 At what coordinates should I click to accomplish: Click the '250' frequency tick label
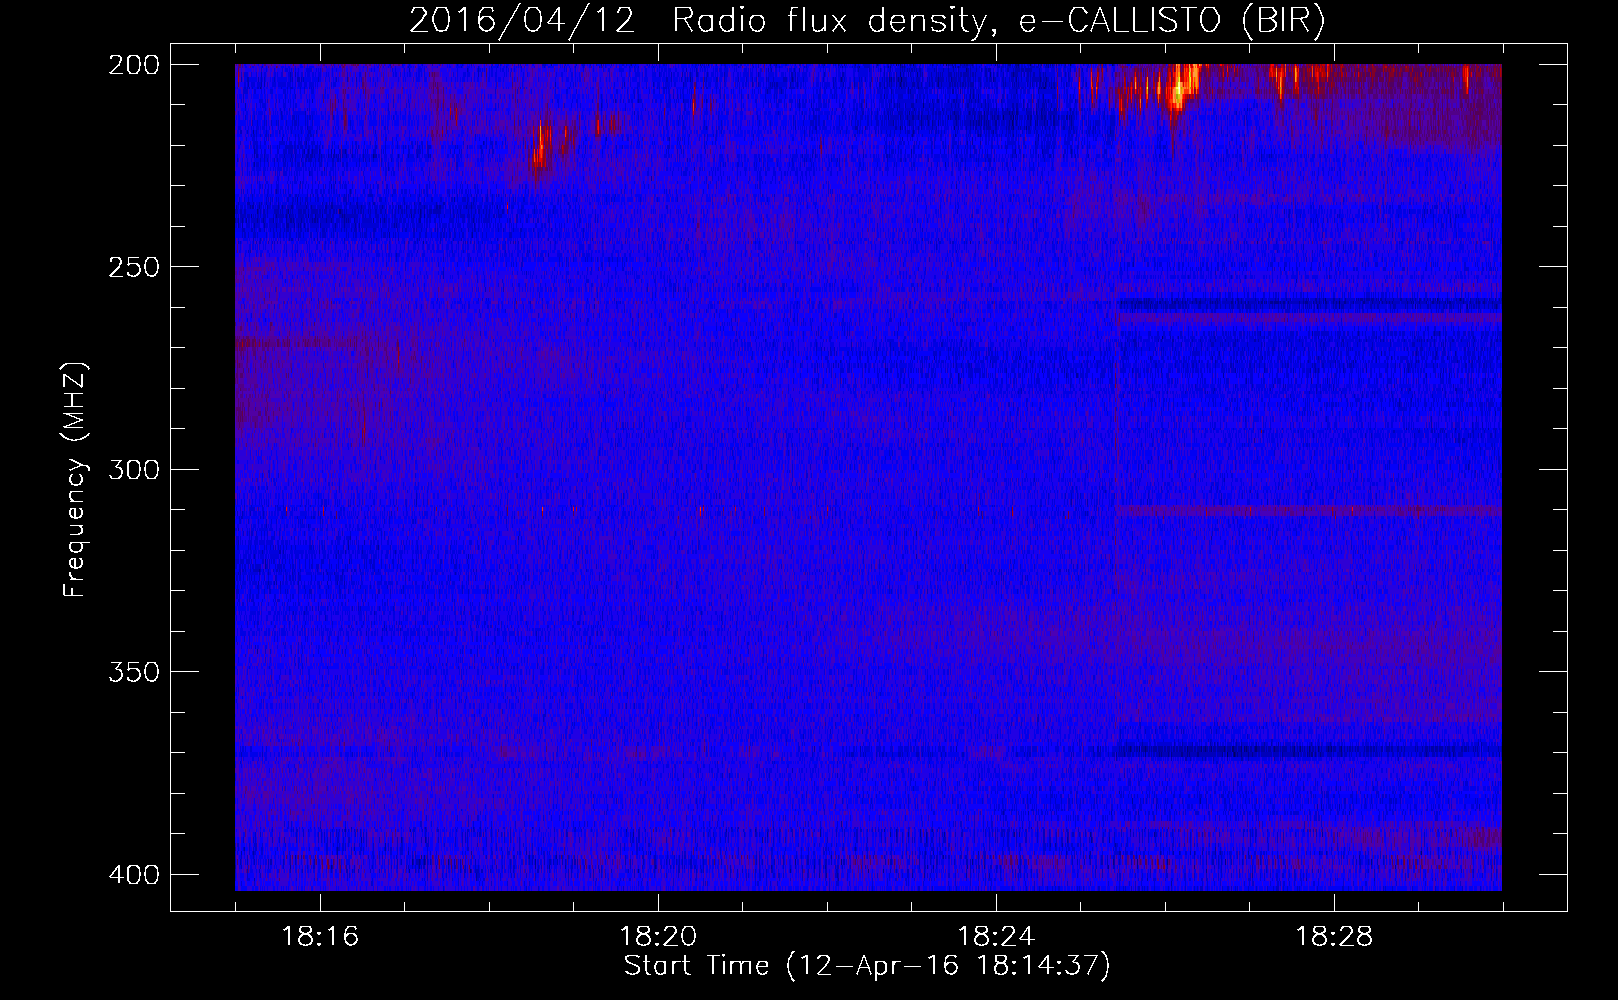(x=133, y=267)
